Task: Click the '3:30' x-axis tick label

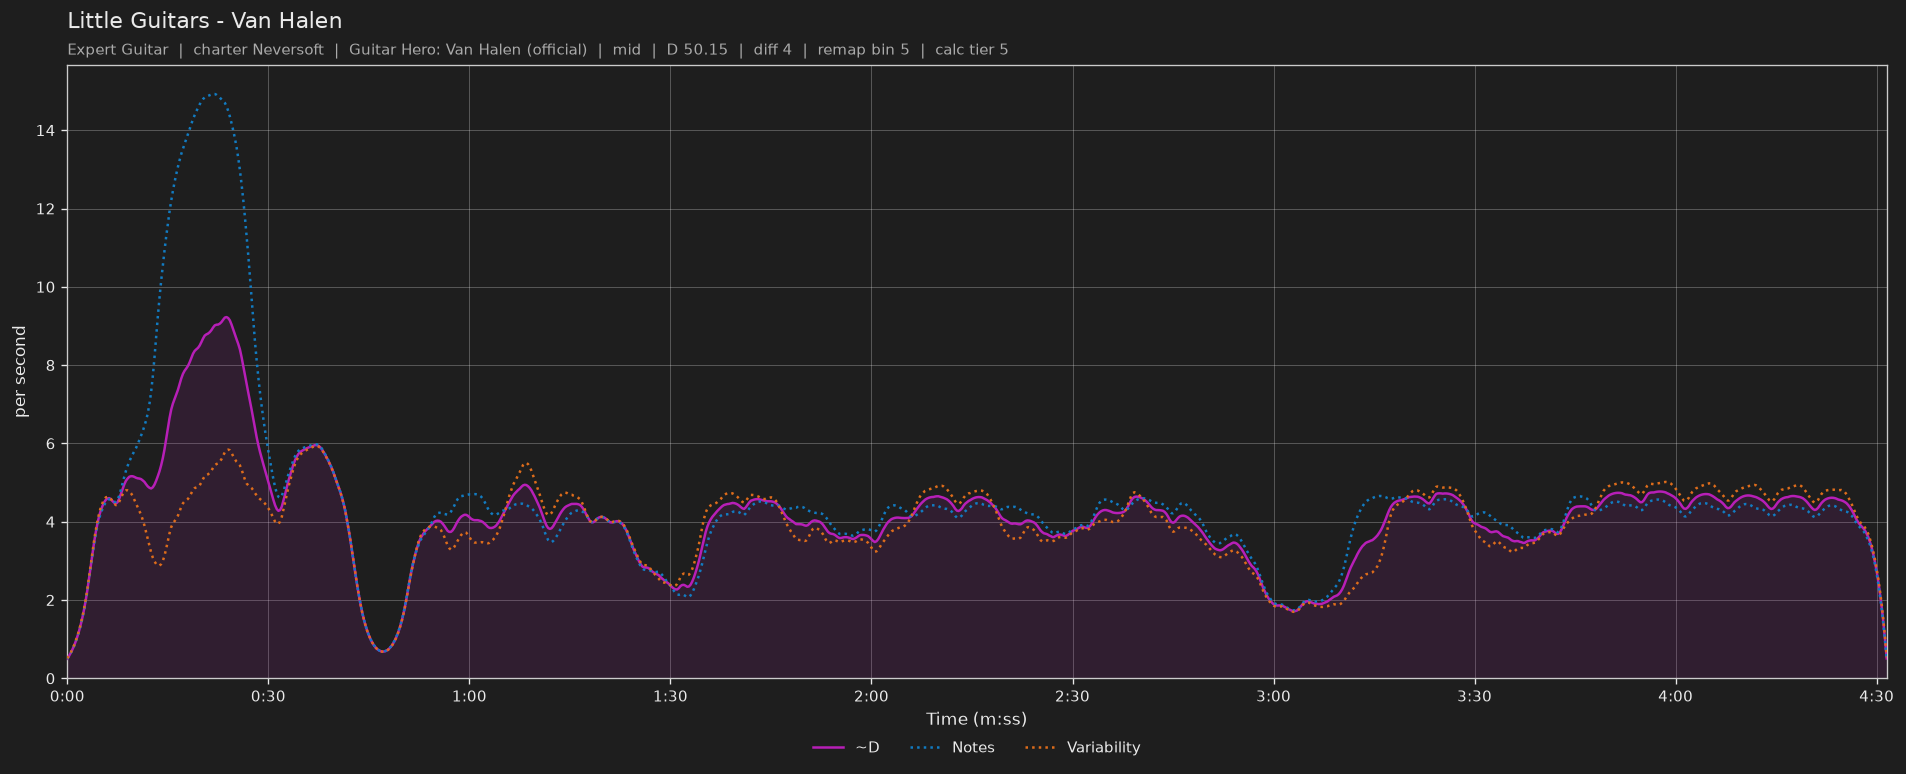Action: [x=1474, y=696]
